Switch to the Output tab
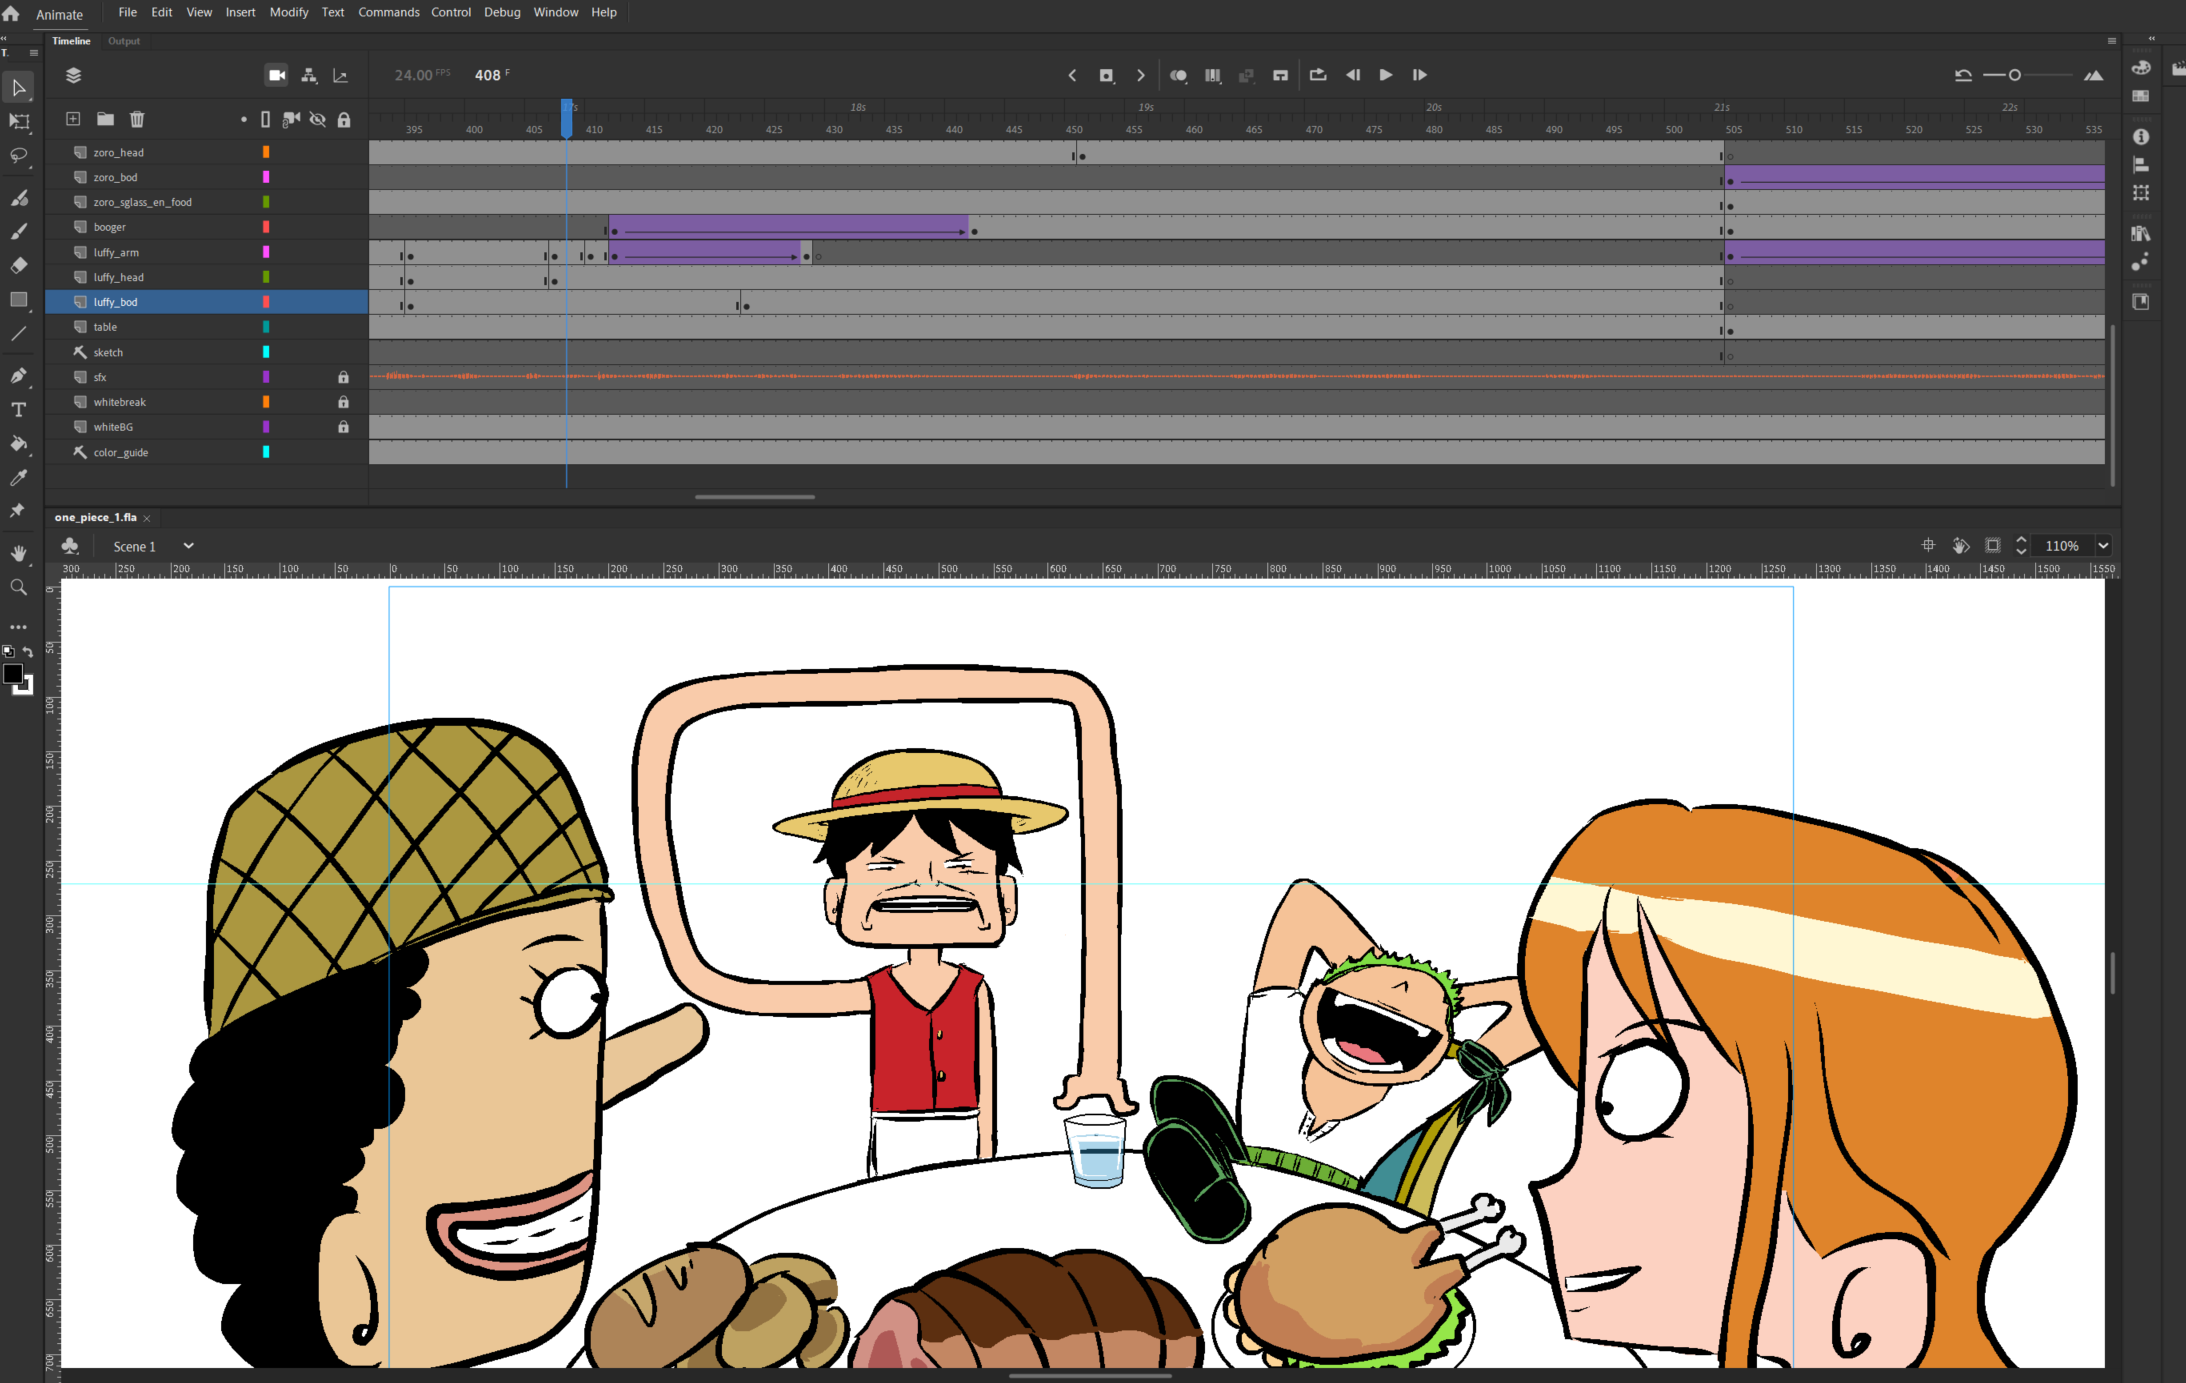This screenshot has width=2186, height=1383. coord(124,41)
